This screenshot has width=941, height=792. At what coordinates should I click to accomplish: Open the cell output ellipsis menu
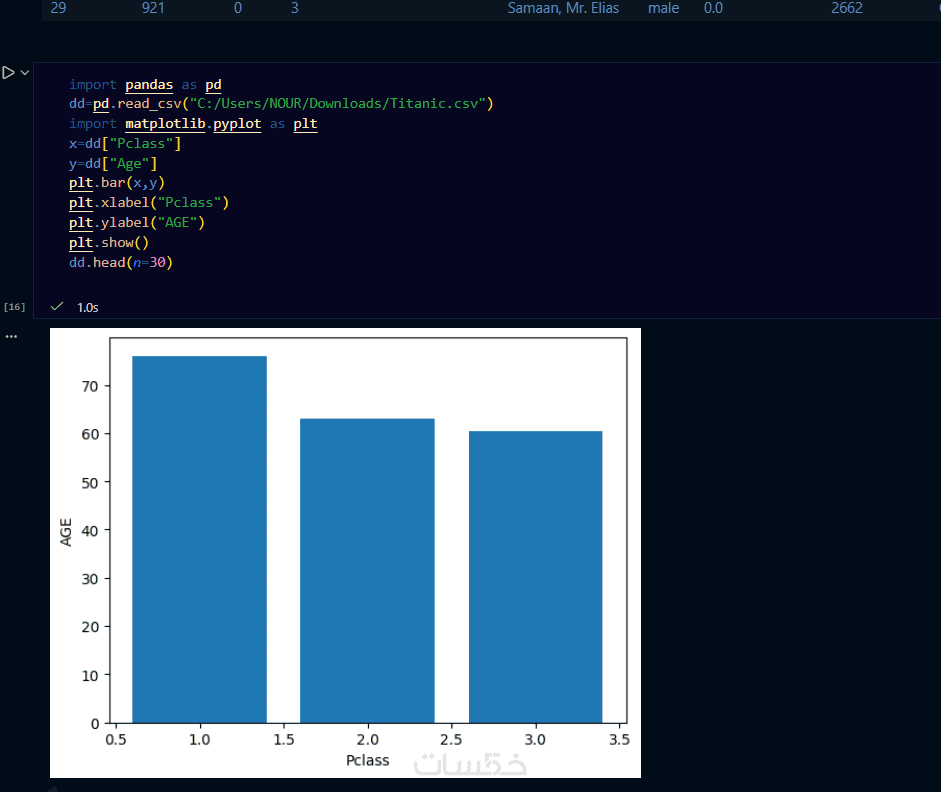[x=11, y=337]
